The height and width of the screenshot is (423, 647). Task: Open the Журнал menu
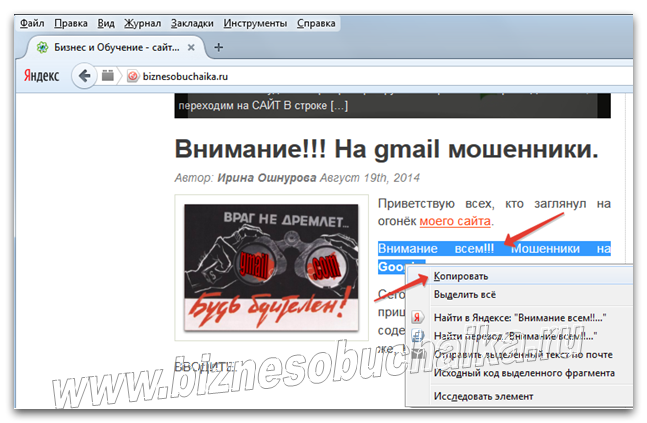(x=142, y=23)
